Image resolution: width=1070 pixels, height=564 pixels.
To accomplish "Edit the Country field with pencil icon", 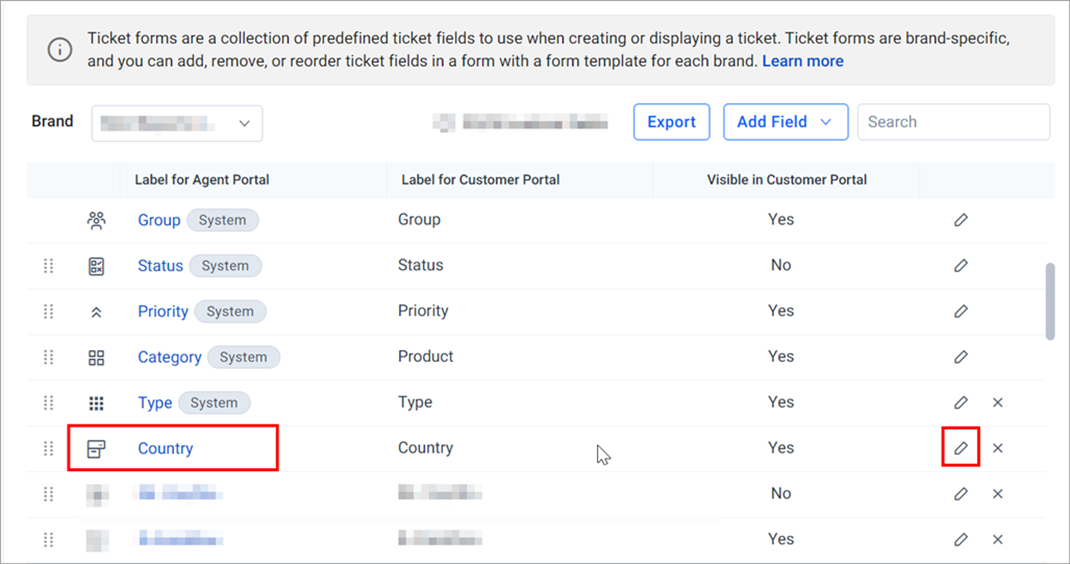I will (961, 448).
